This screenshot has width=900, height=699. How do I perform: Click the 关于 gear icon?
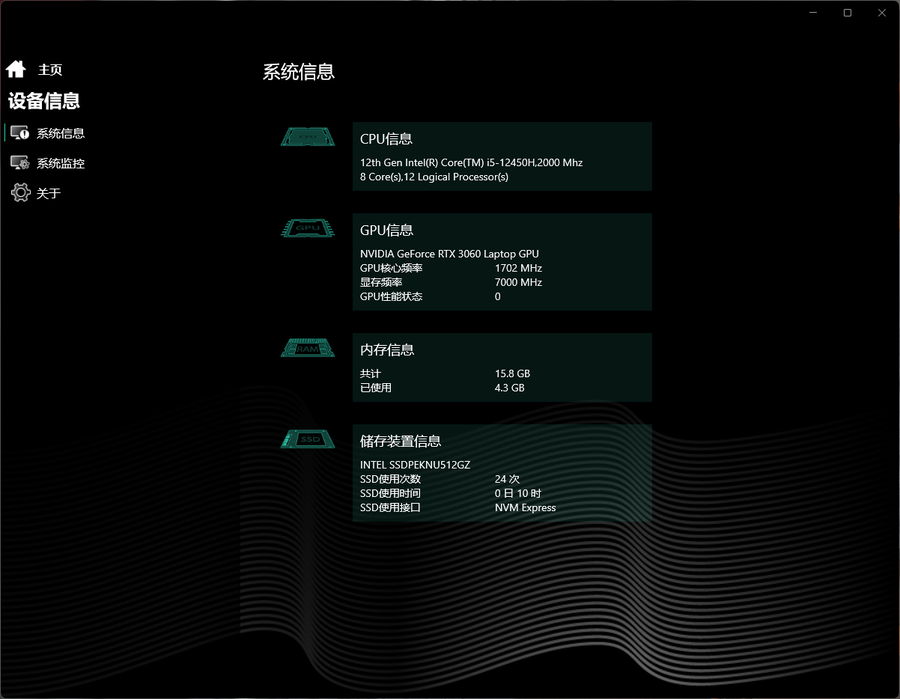(20, 193)
